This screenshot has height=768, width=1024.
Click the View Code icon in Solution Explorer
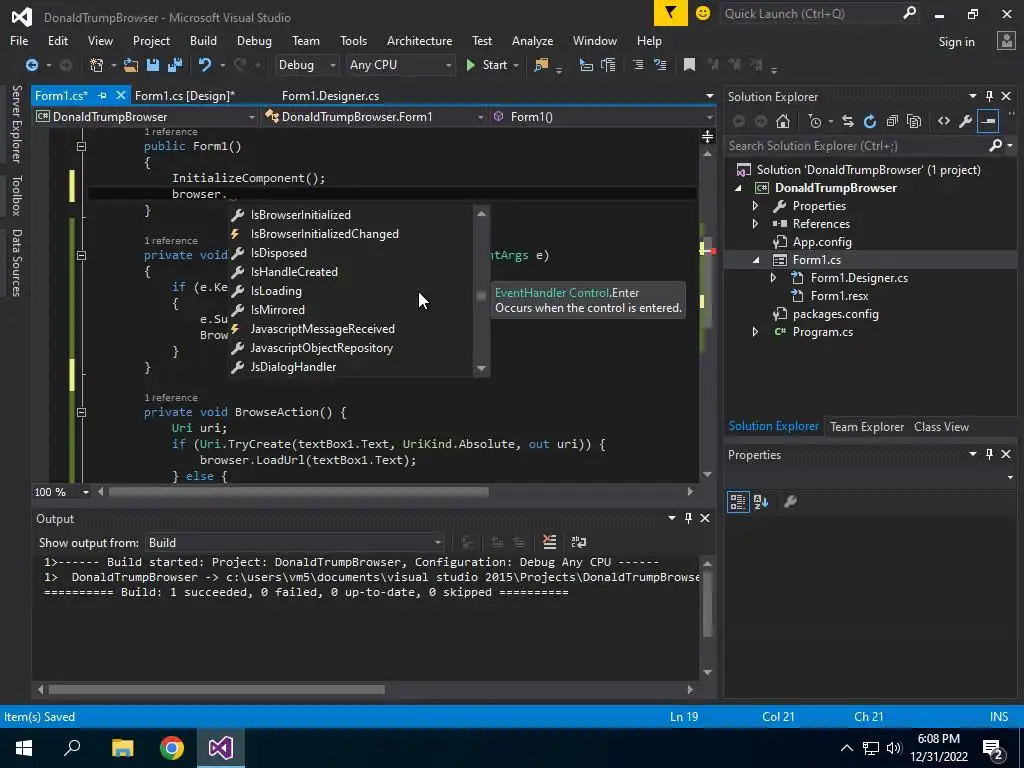click(944, 121)
